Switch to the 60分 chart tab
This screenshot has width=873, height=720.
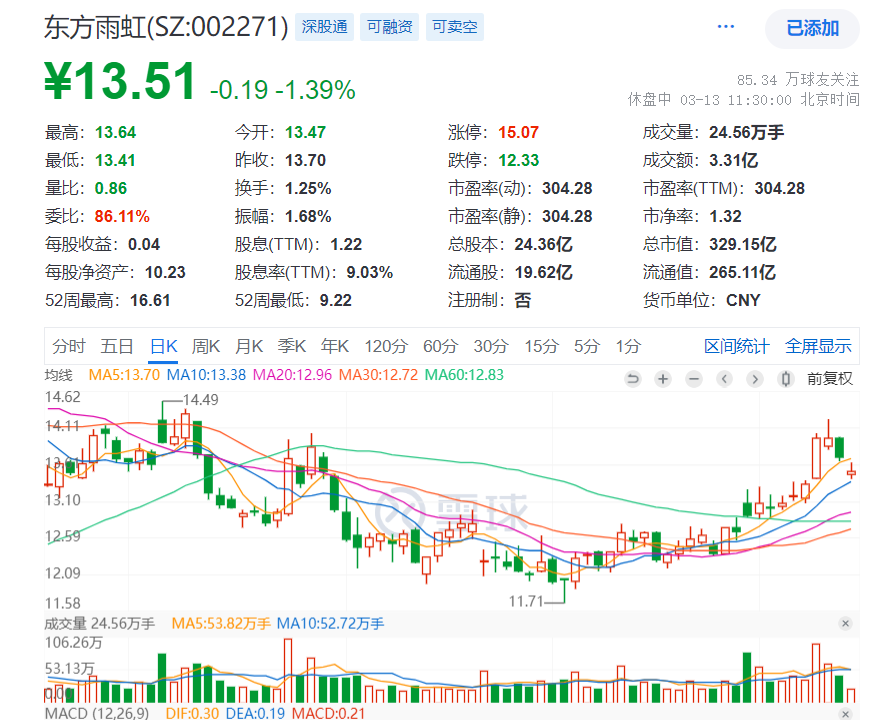[x=440, y=346]
